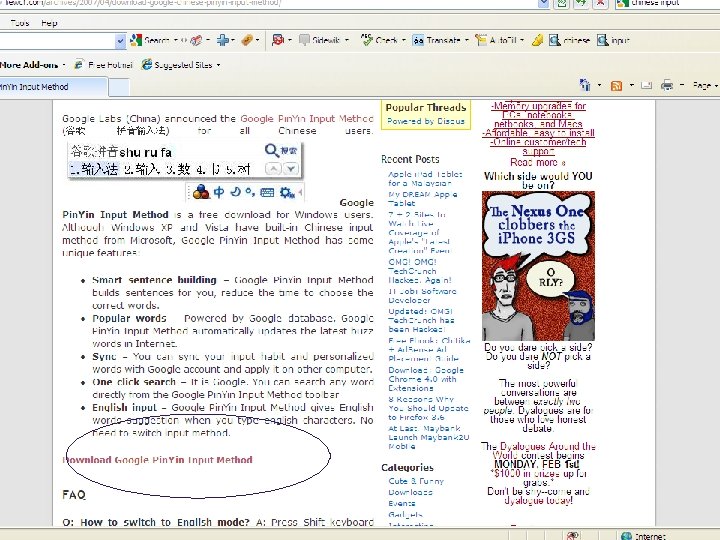Viewport: 720px width, 540px height.
Task: Click the down arrow in IME candidate box
Action: point(291,169)
